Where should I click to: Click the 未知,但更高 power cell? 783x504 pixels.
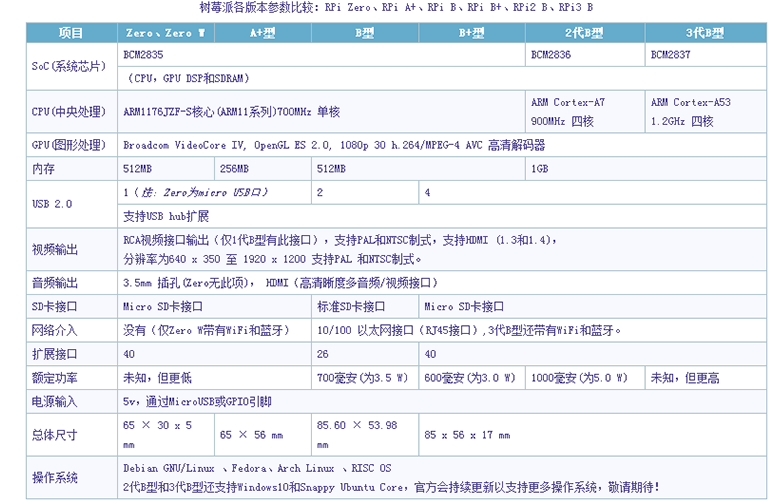click(x=706, y=378)
